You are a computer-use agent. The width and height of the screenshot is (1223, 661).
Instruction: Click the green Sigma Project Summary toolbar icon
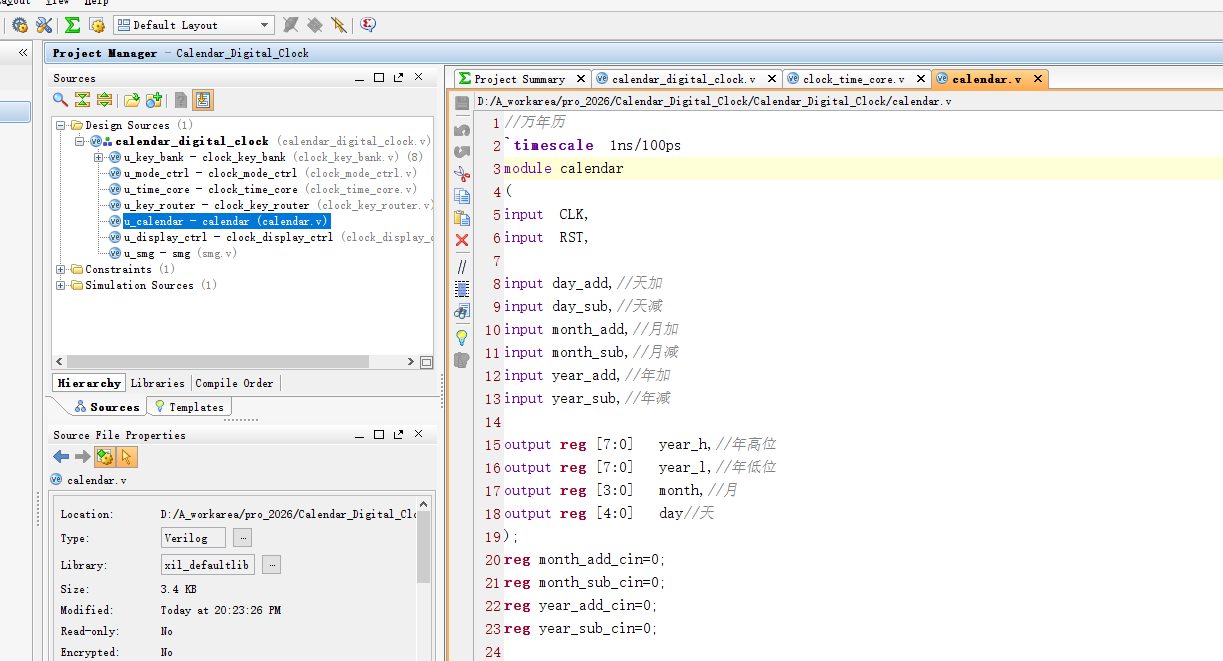pos(73,25)
